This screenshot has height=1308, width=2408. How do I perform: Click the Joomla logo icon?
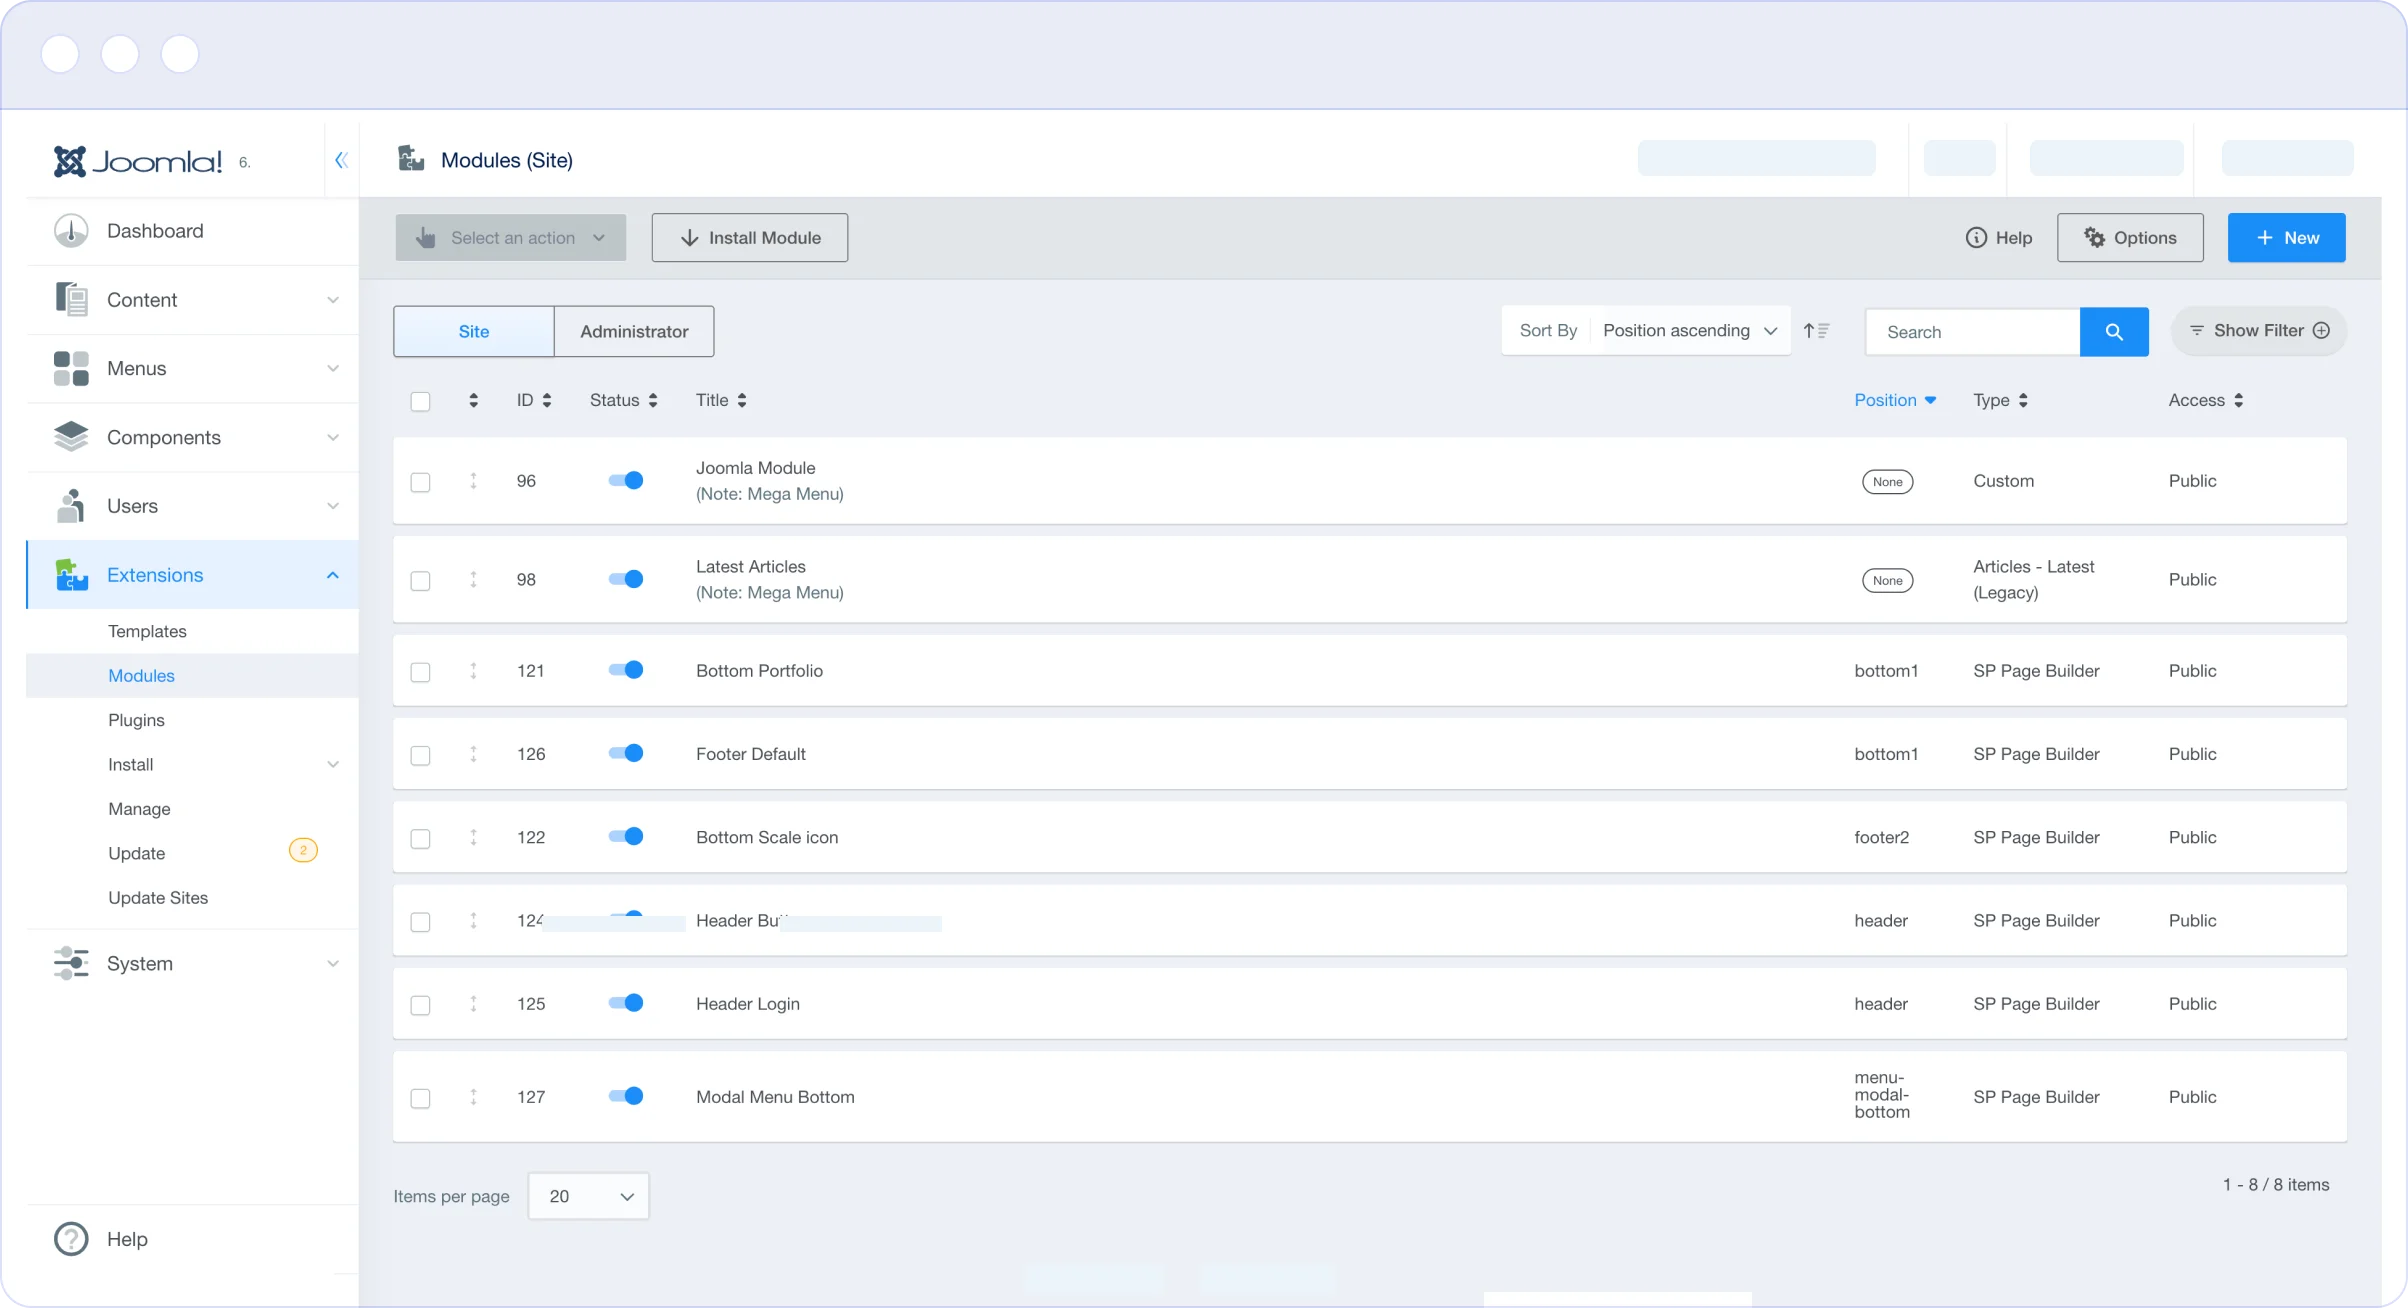[x=70, y=161]
